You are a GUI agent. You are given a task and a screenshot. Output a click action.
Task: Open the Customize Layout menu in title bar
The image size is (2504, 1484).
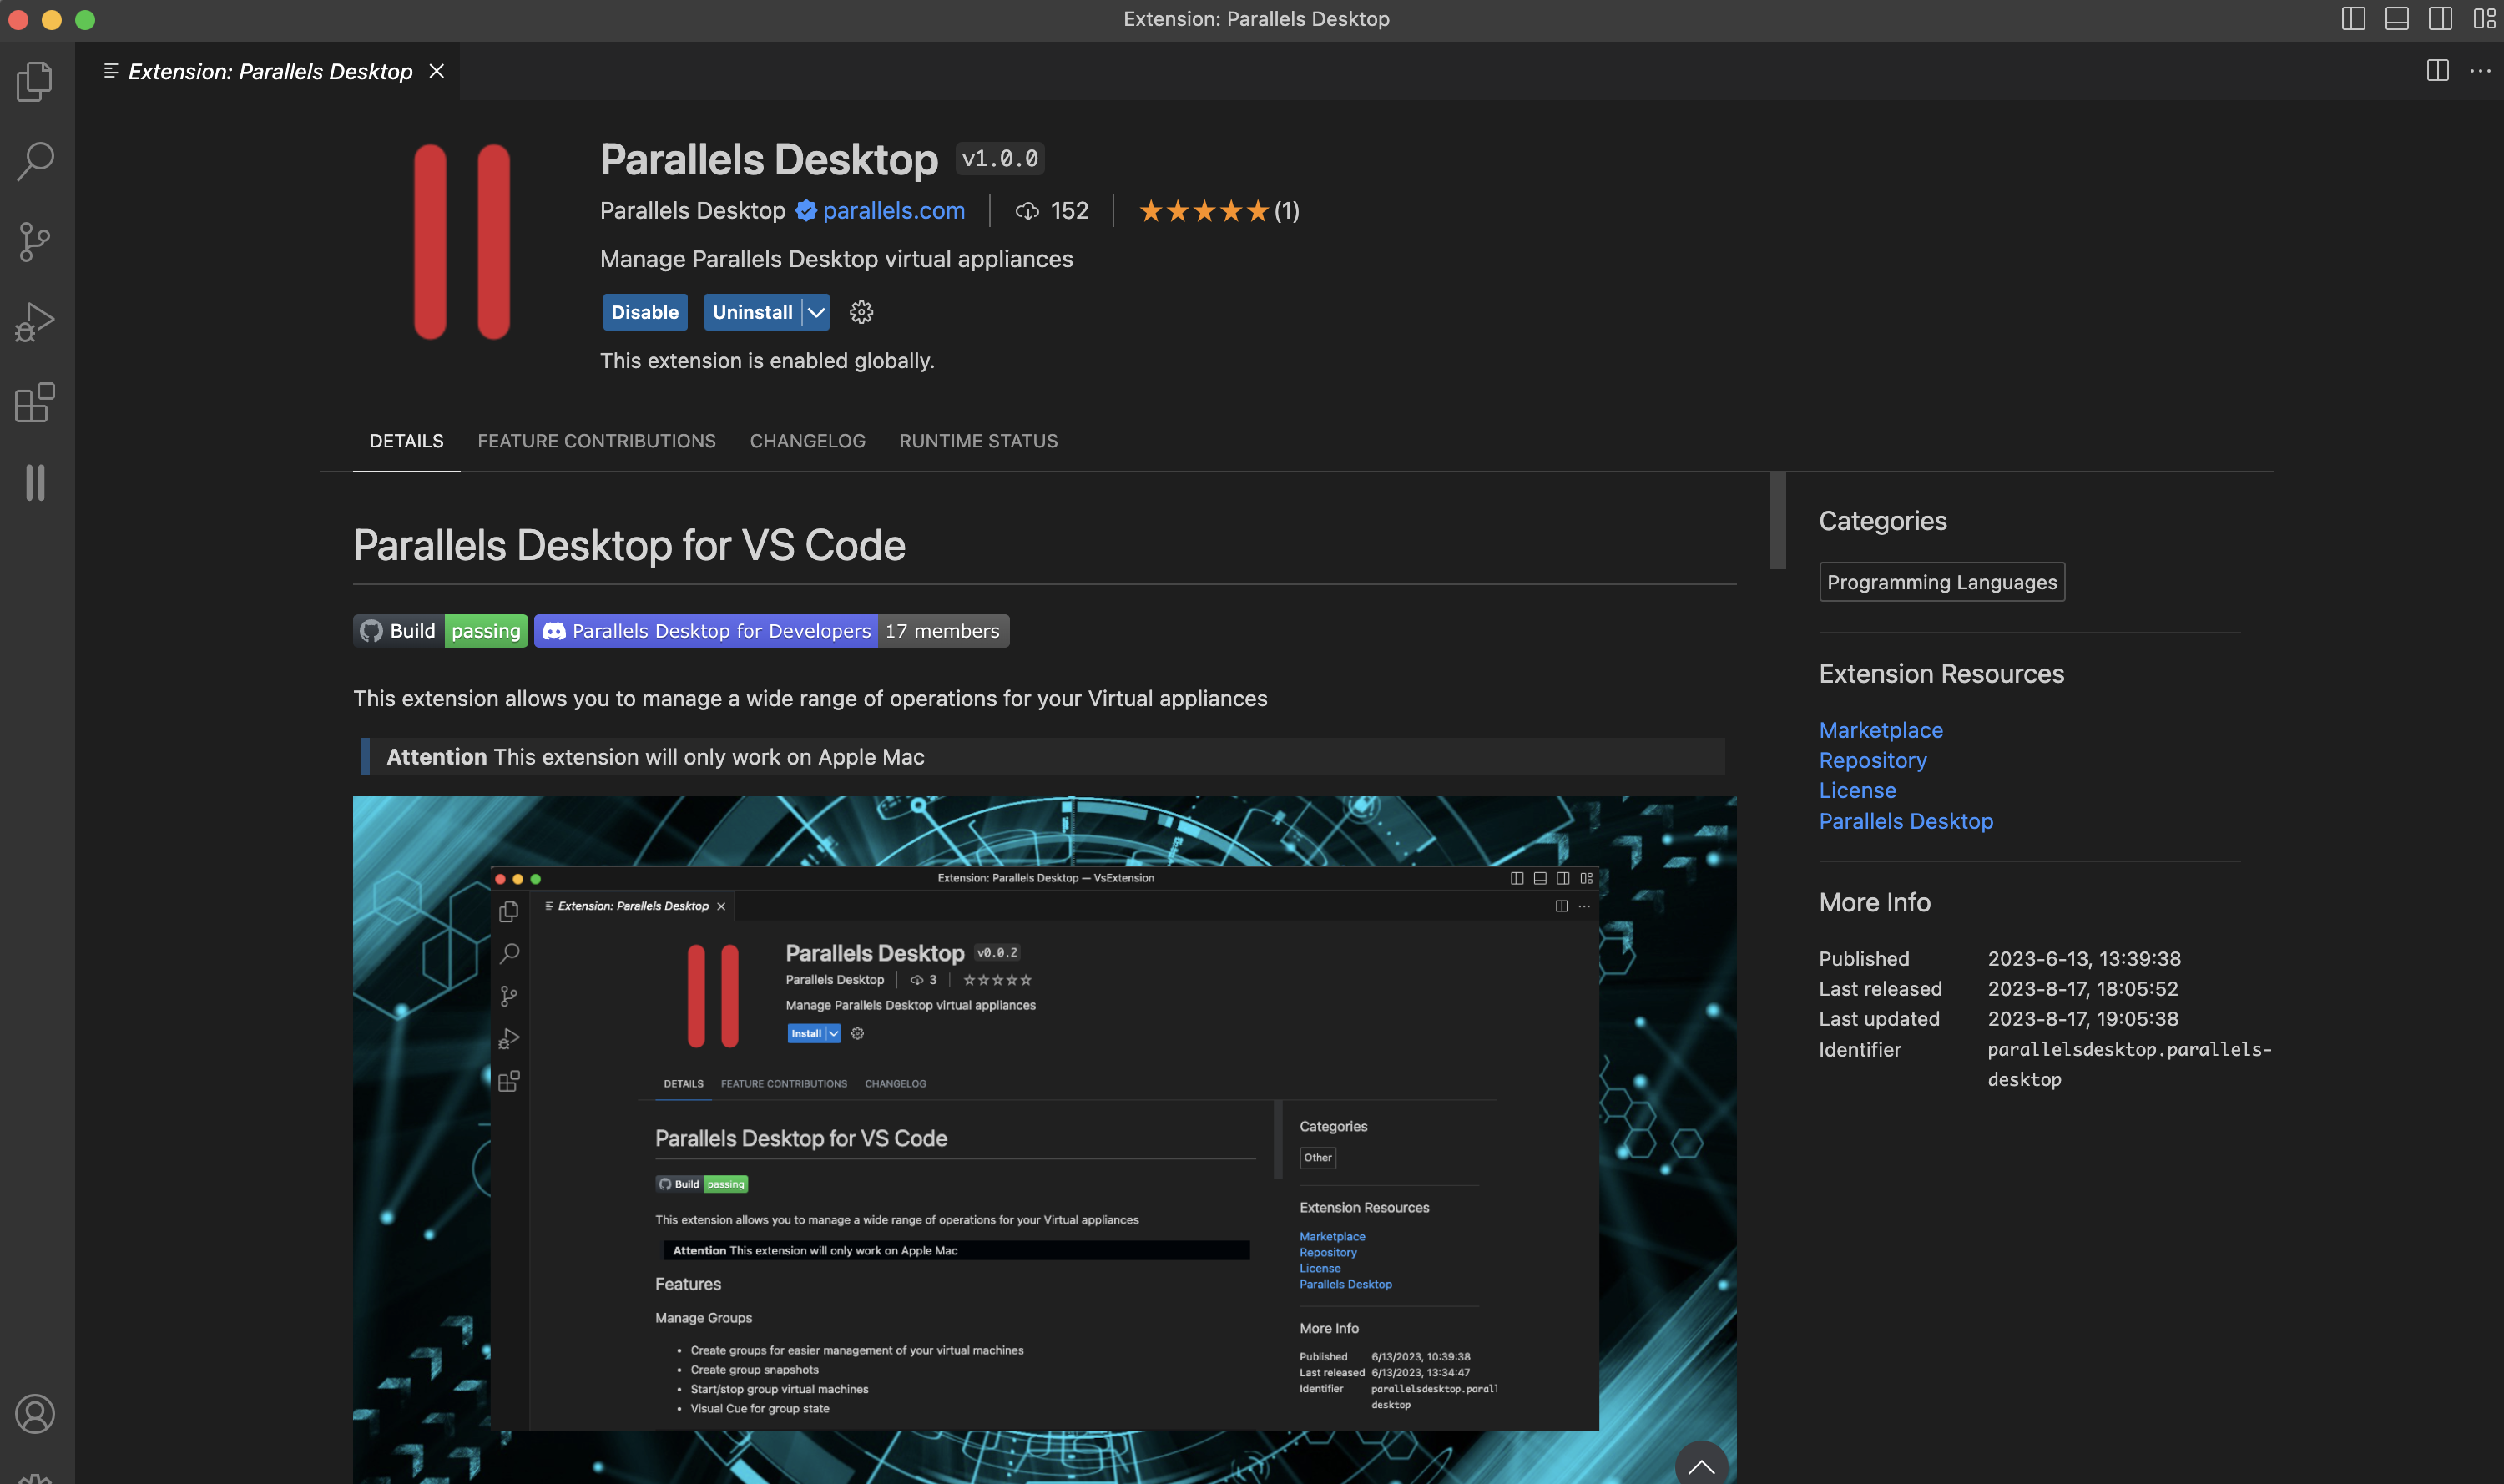(2484, 19)
